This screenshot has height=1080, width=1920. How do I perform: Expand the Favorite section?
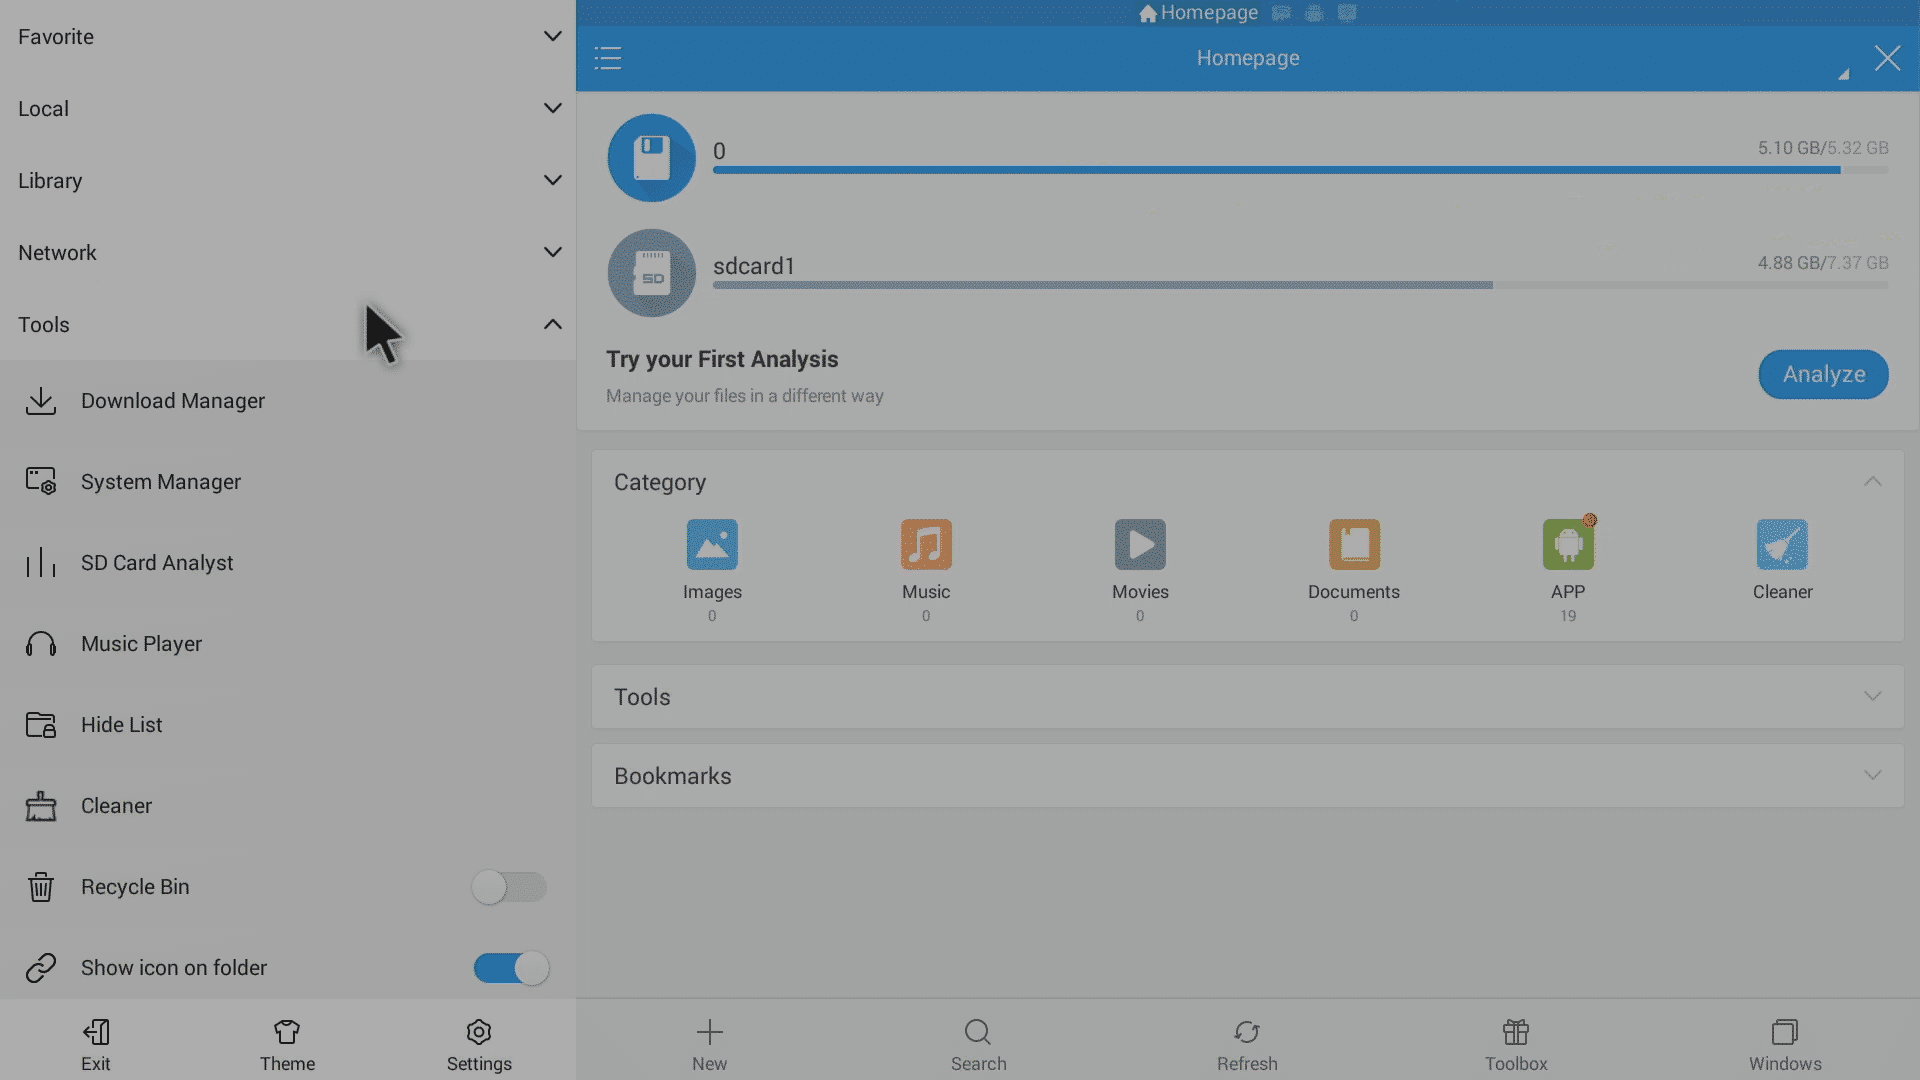[288, 36]
